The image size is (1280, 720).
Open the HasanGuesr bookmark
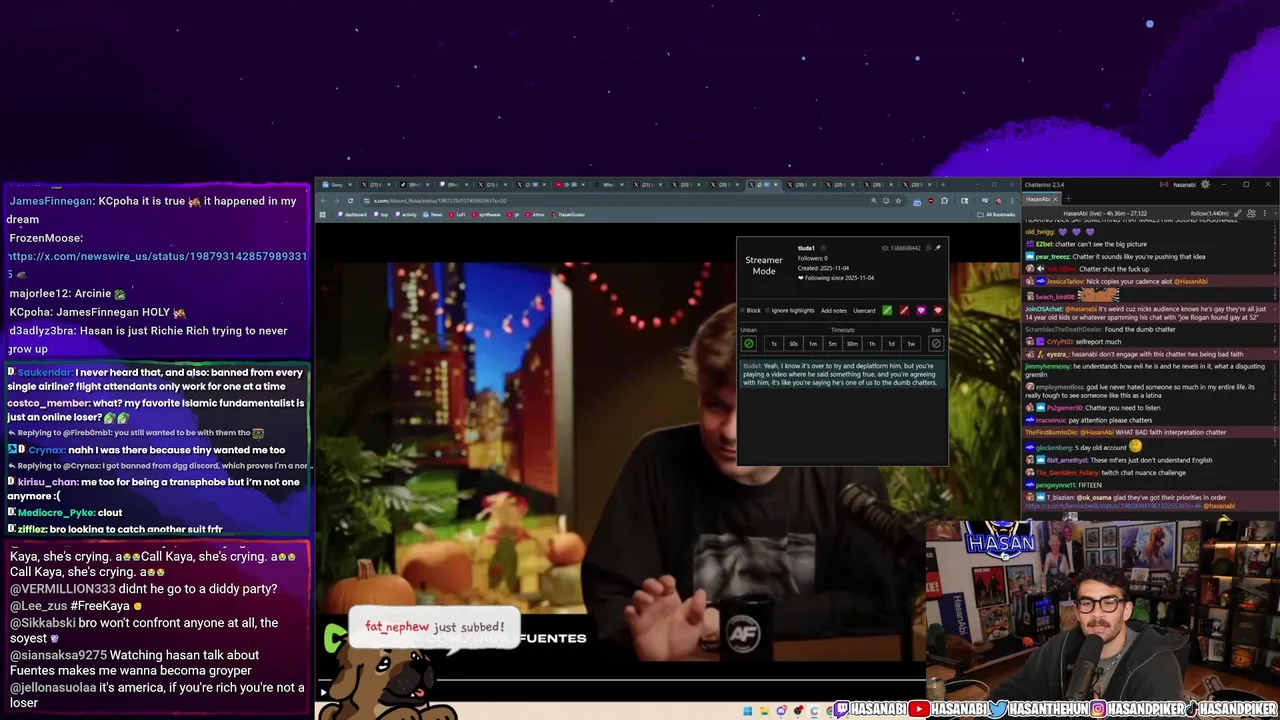pos(566,215)
